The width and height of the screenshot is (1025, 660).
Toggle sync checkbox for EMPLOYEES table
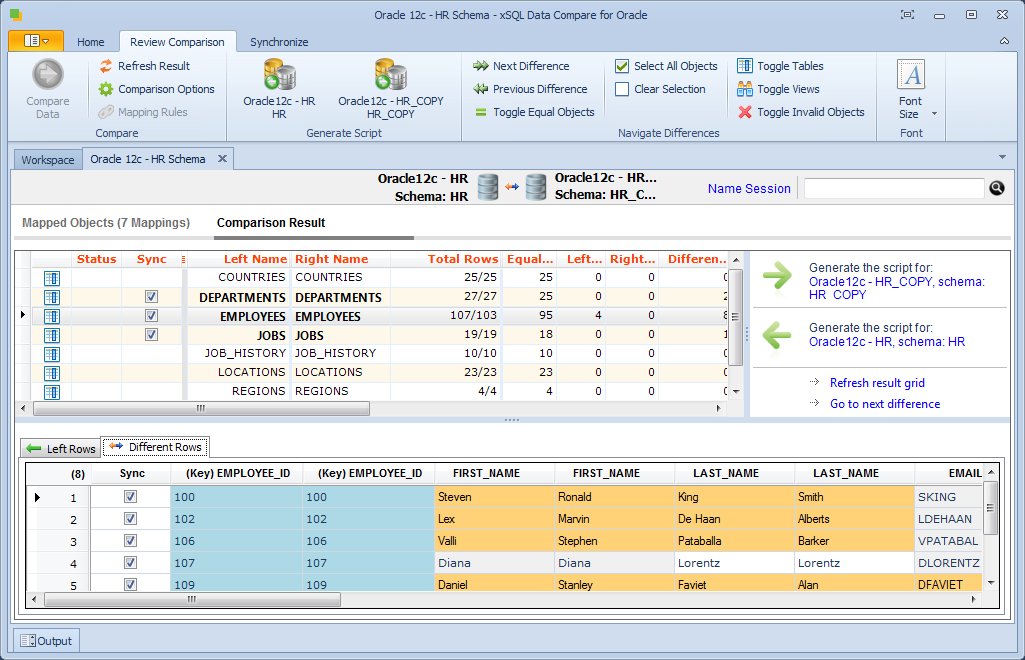(x=151, y=316)
